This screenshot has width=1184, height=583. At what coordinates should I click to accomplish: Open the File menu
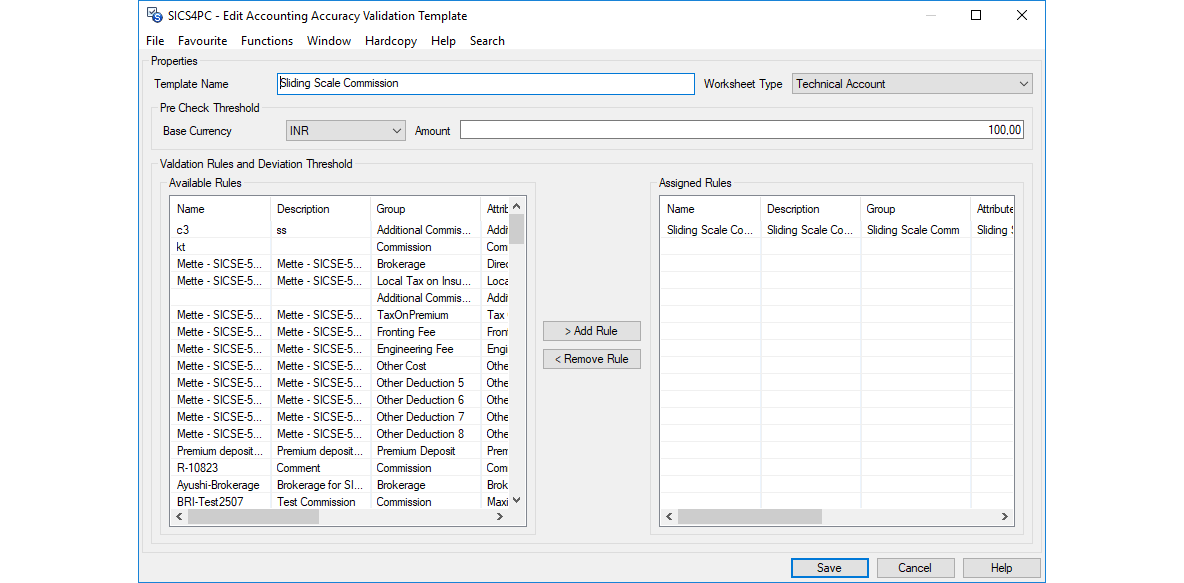click(x=155, y=41)
